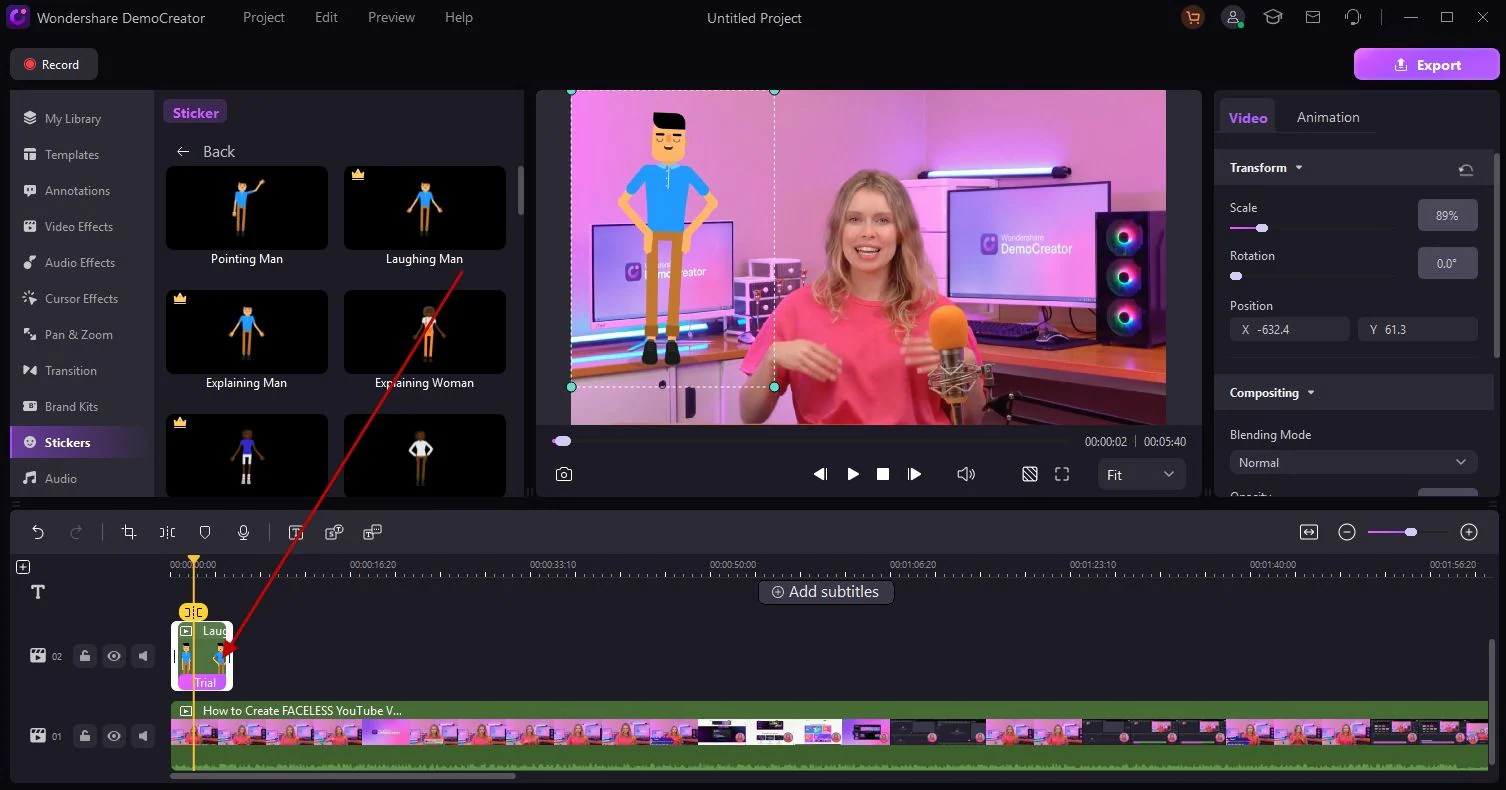The width and height of the screenshot is (1506, 790).
Task: Click the Record button
Action: 54,64
